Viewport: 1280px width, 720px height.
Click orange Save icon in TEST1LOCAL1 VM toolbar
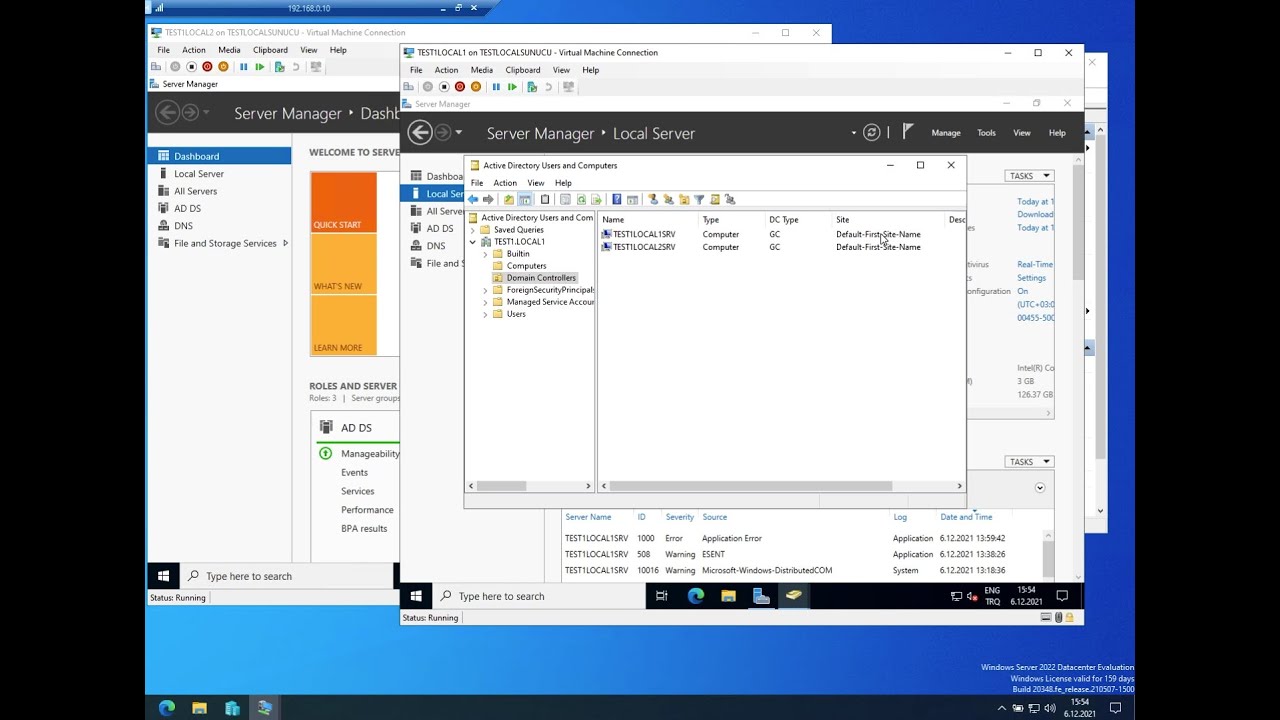coord(476,87)
